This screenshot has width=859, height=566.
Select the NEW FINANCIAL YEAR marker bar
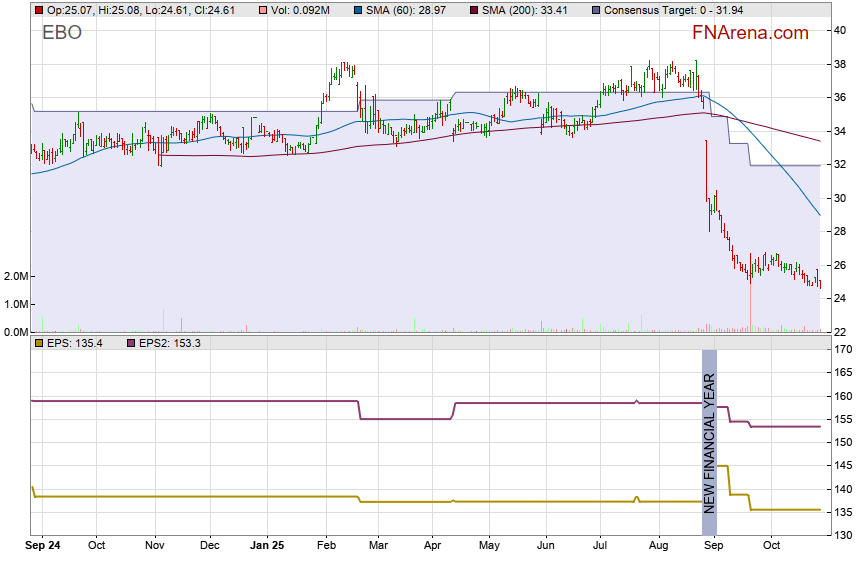tap(709, 441)
